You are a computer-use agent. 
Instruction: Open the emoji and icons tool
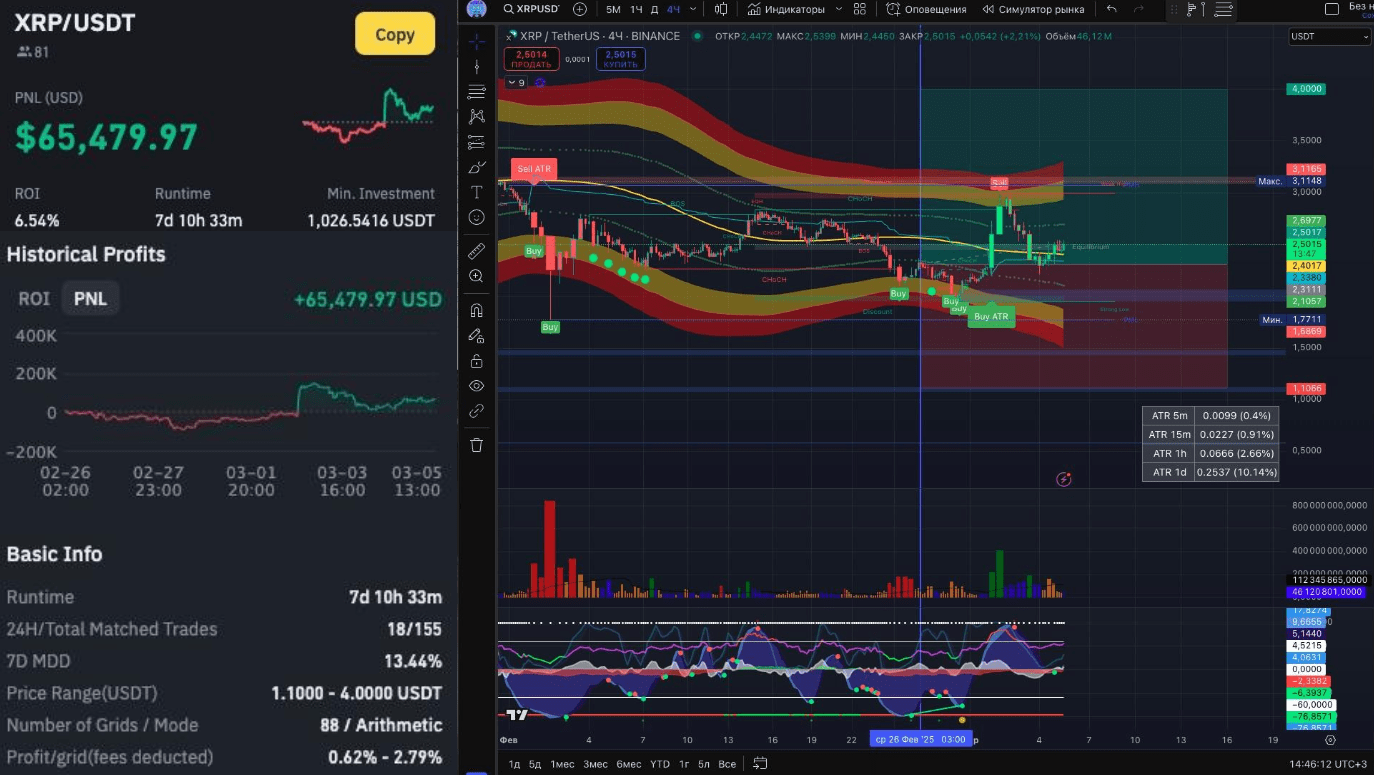pos(477,217)
